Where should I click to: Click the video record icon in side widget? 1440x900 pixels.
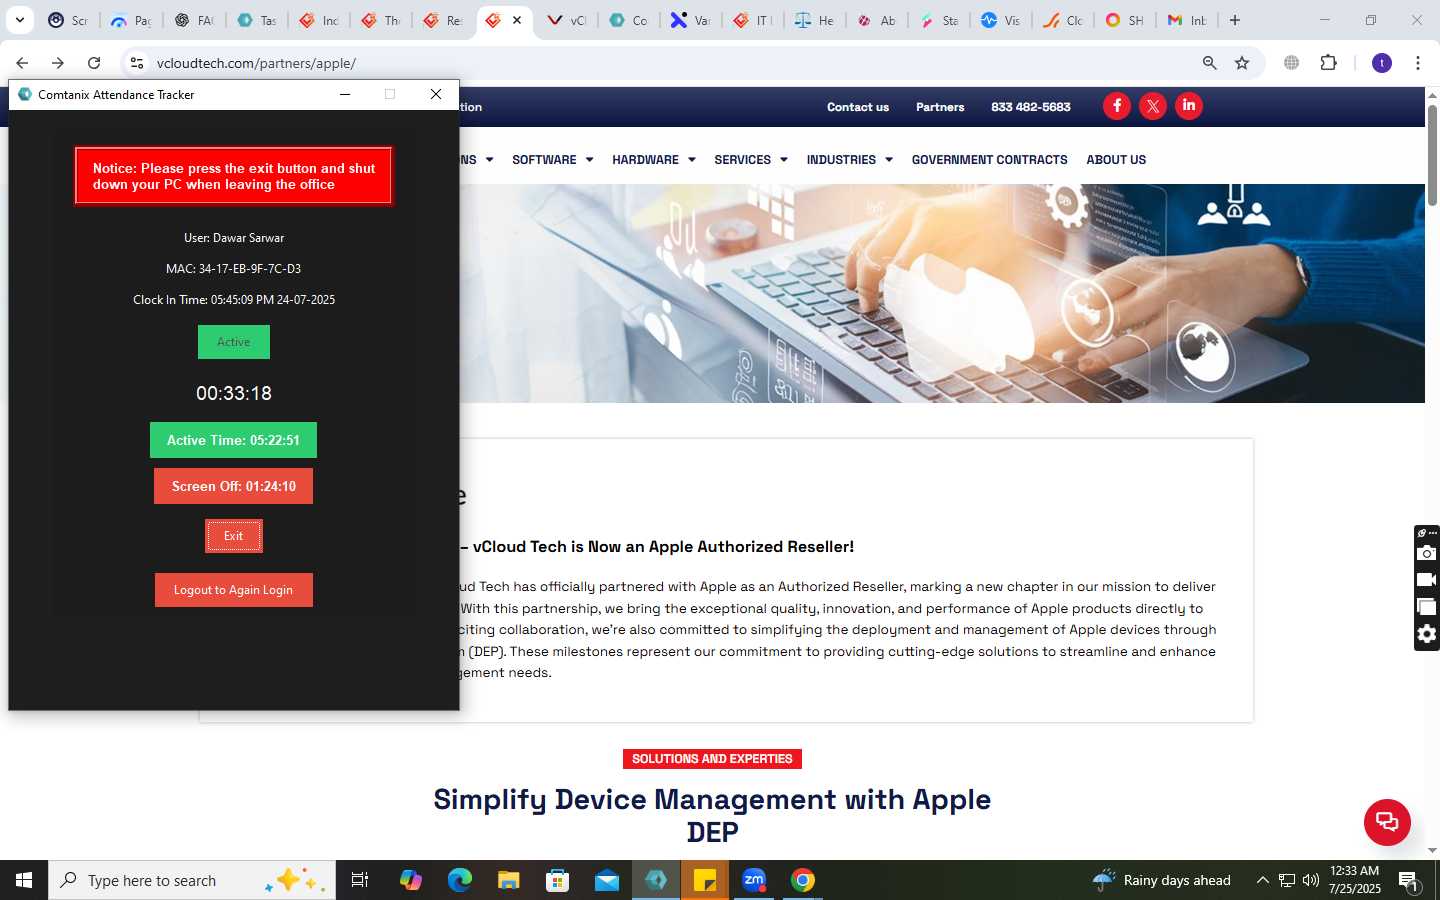1427,580
